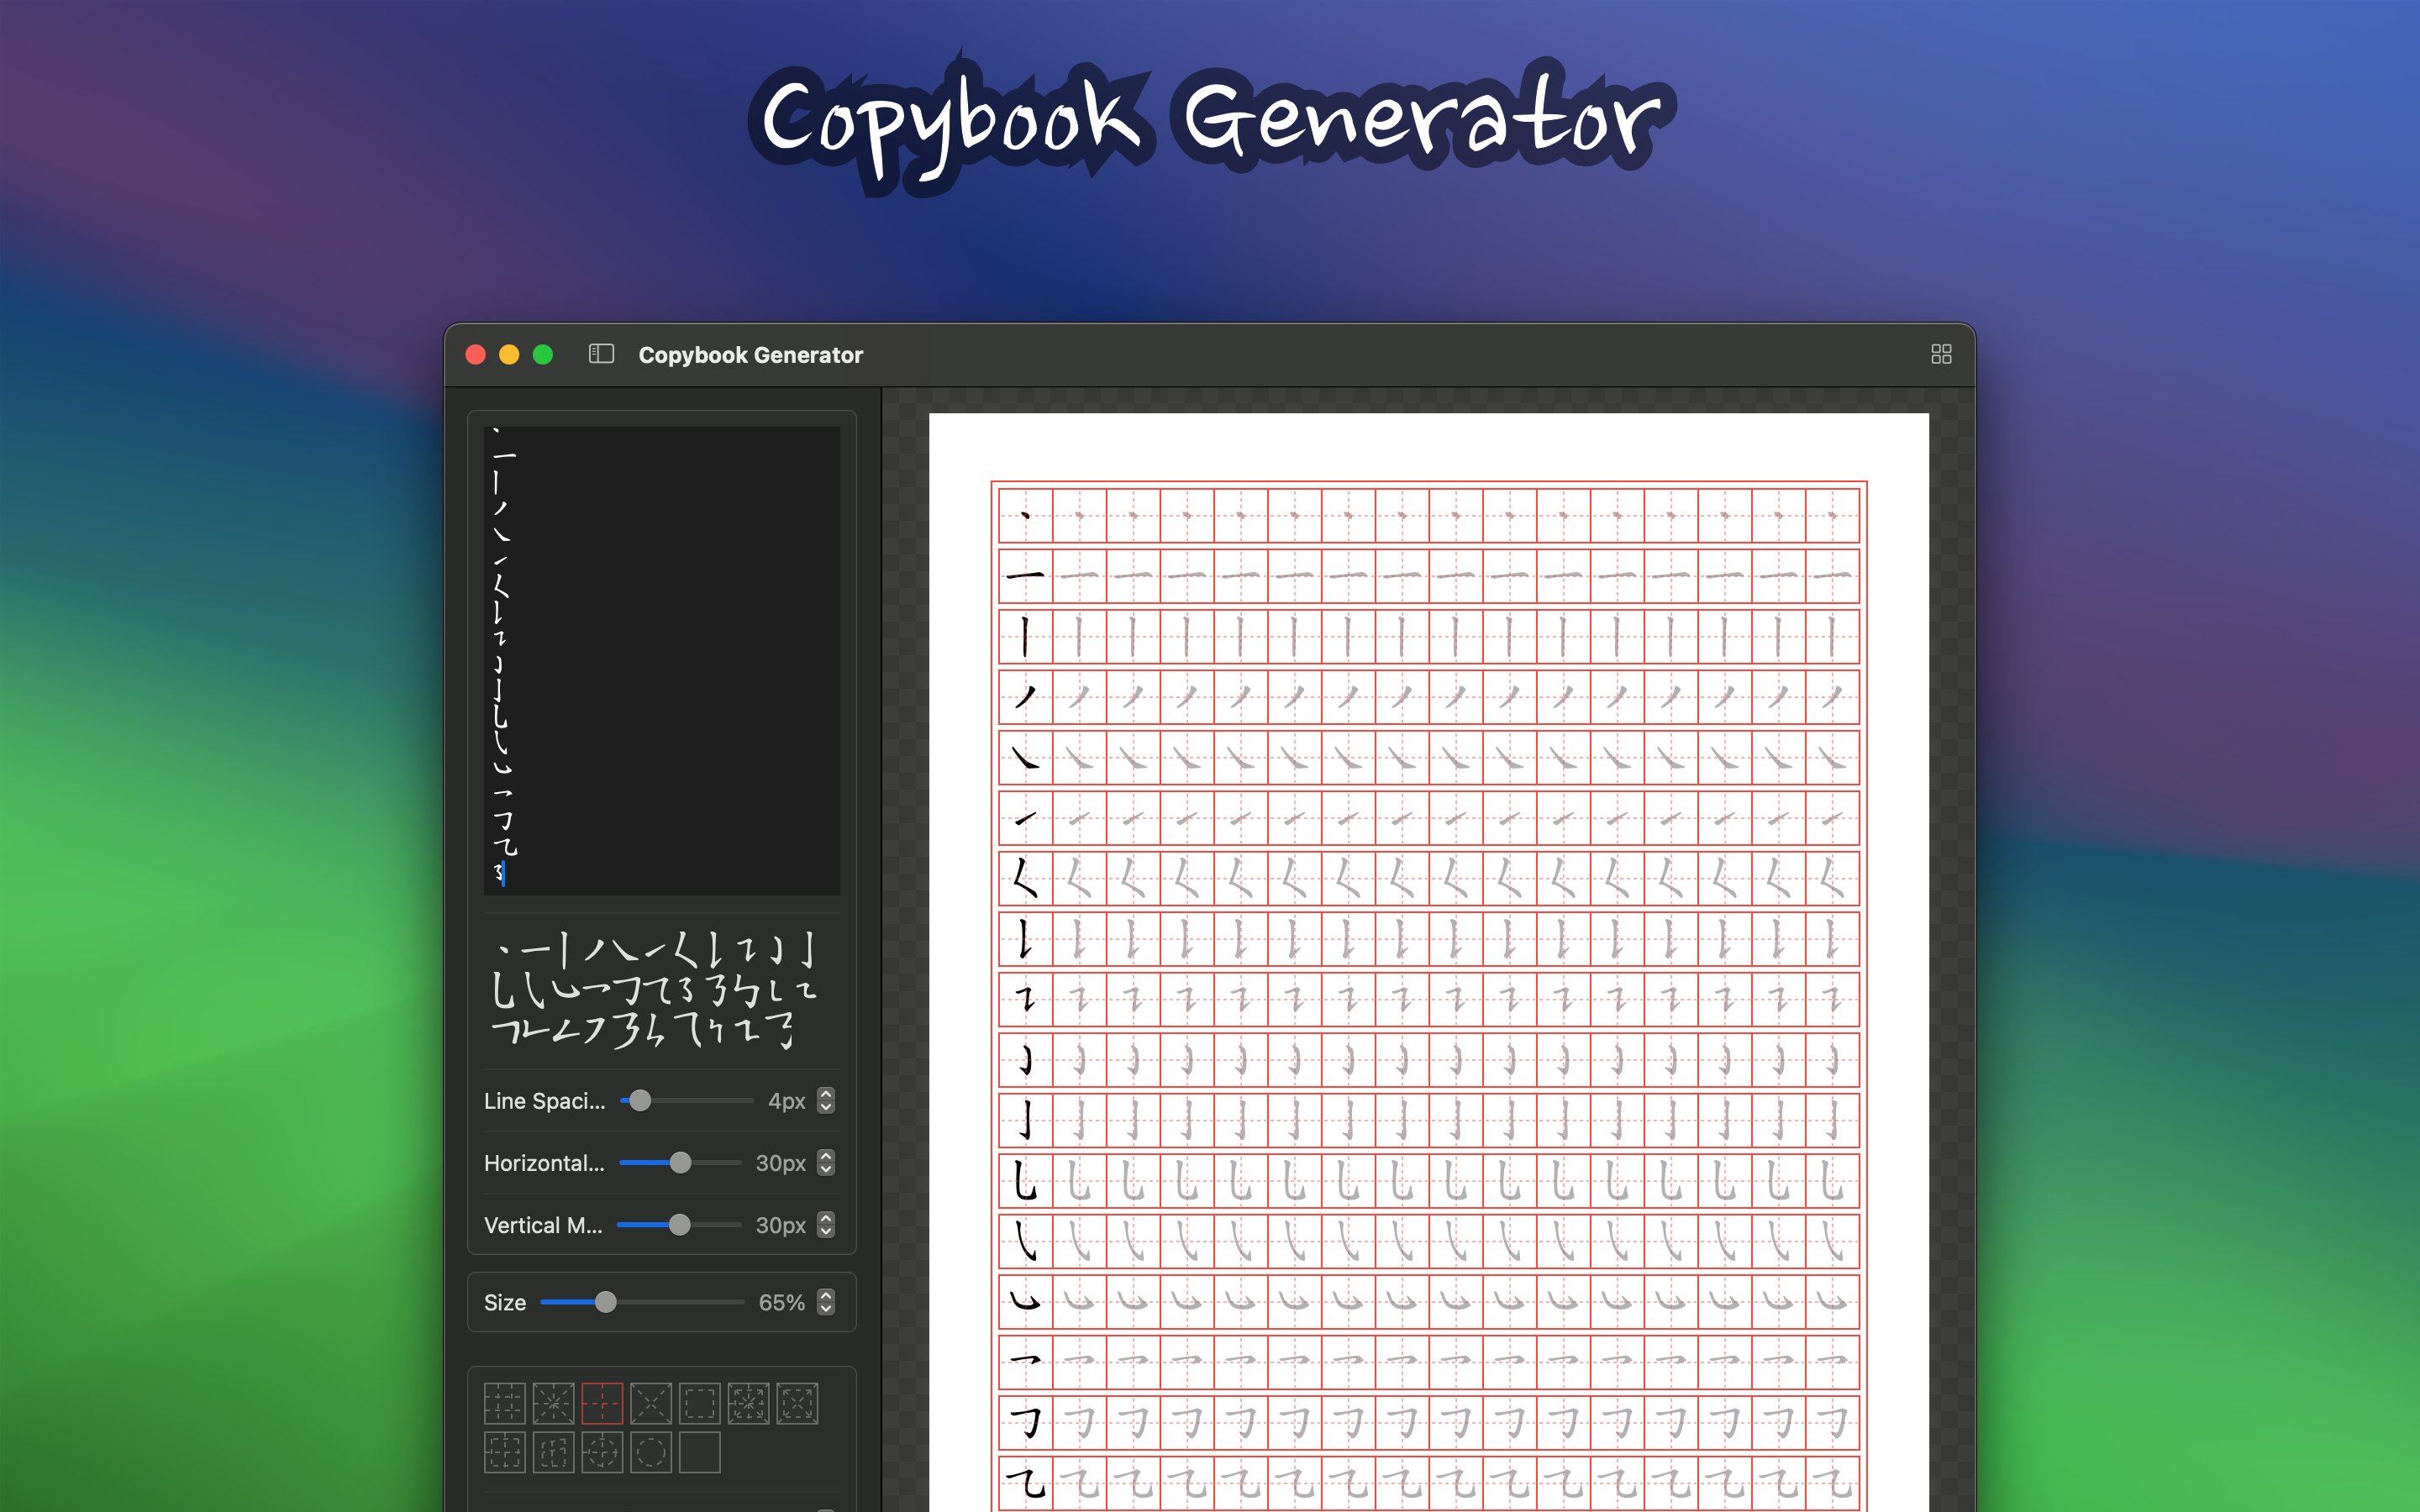Click the font stroke preview sample
Image resolution: width=2420 pixels, height=1512 pixels.
tap(657, 990)
